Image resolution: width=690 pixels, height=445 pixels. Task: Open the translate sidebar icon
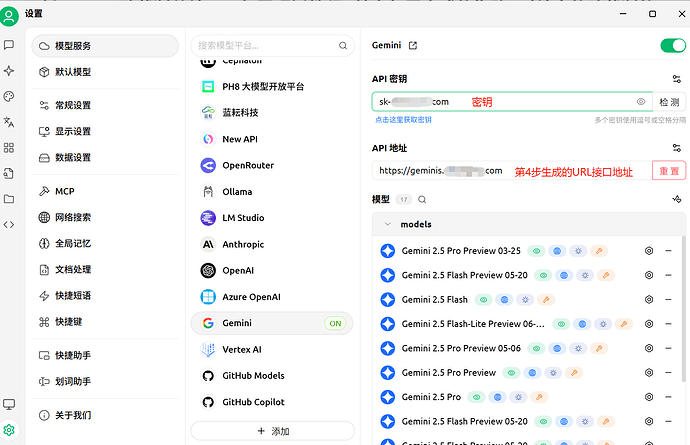click(9, 122)
